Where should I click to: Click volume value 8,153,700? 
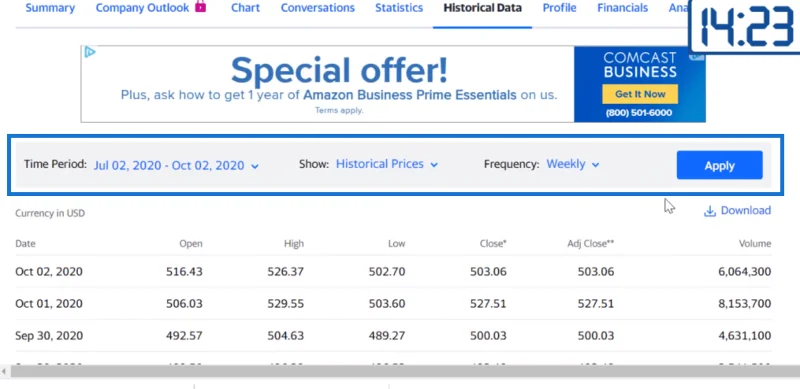pyautogui.click(x=745, y=304)
